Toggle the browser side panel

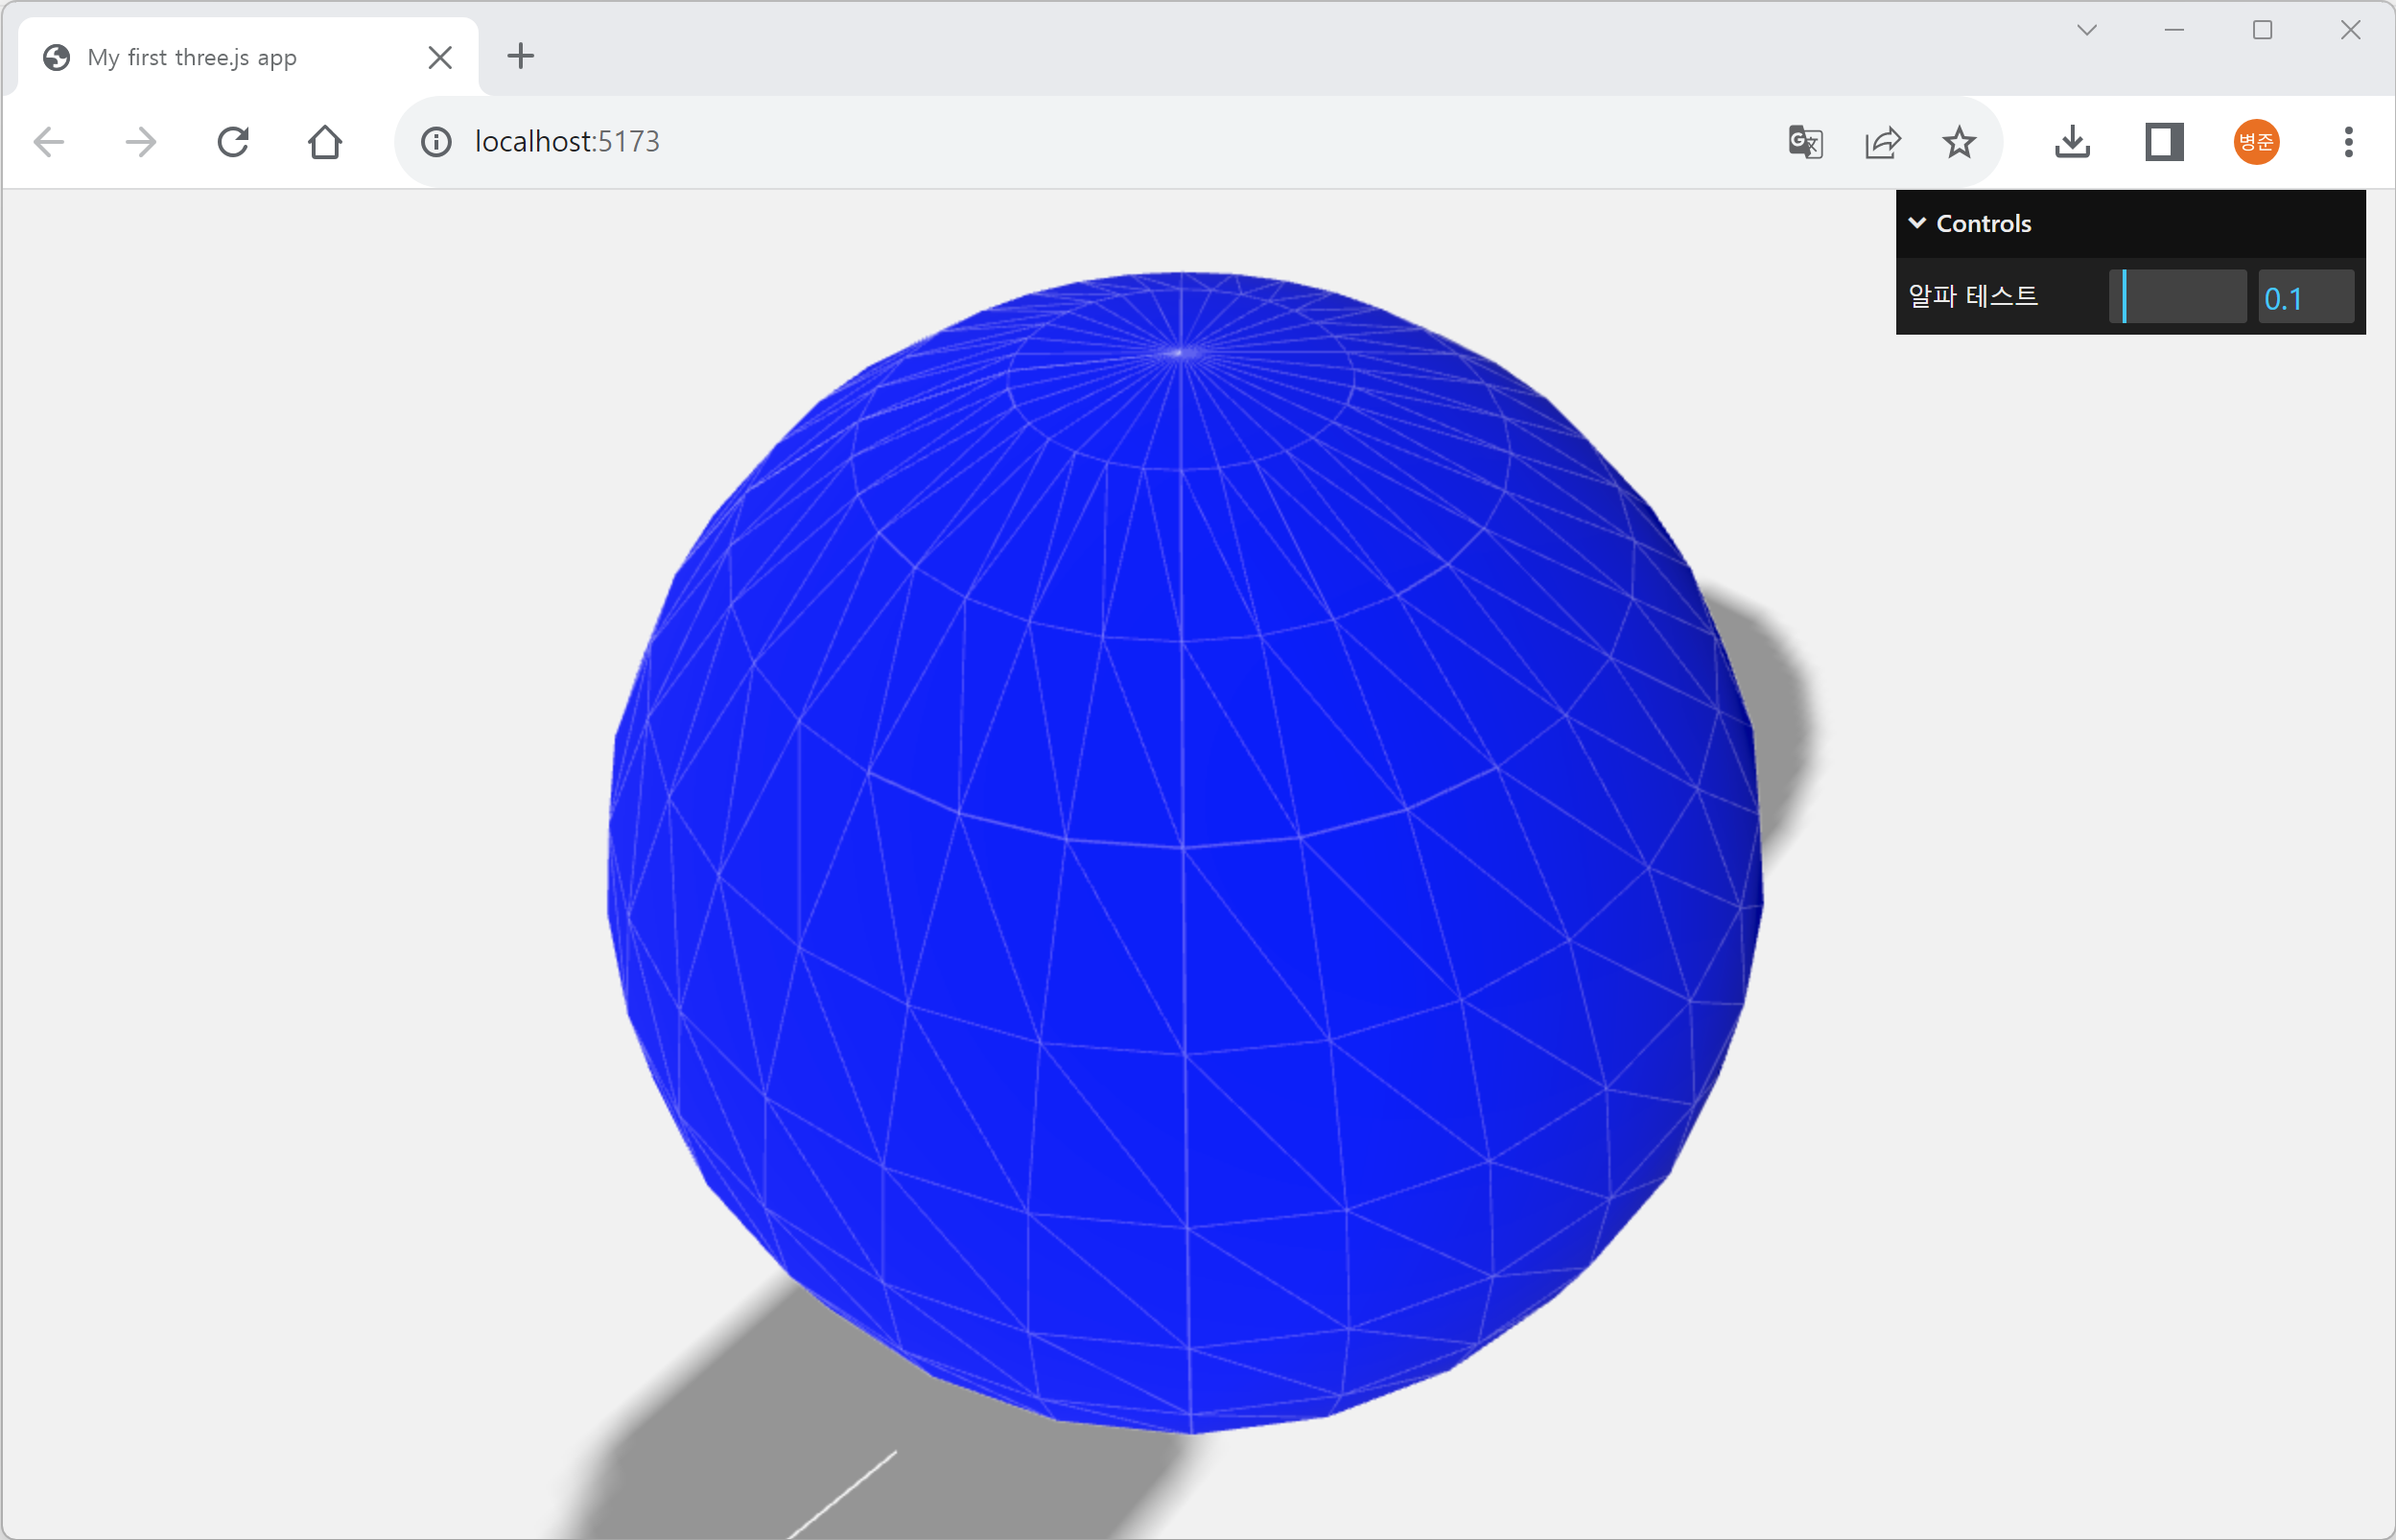(x=2164, y=142)
